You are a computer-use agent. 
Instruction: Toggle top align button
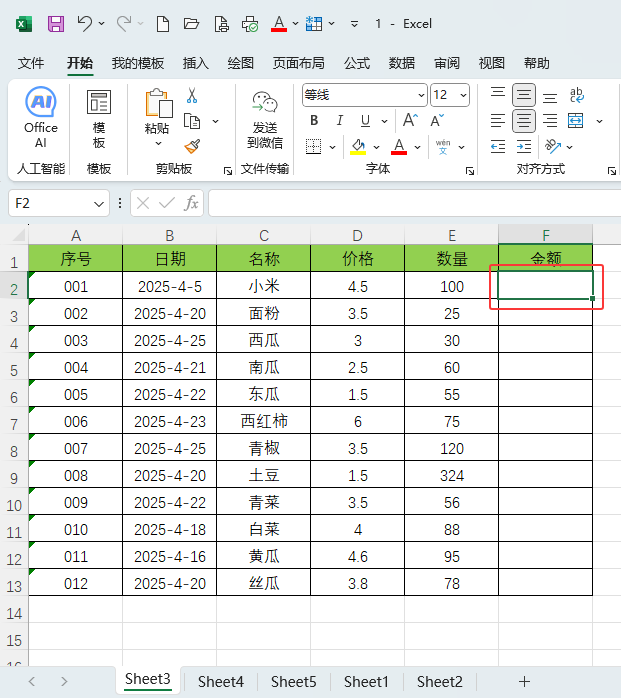click(498, 95)
